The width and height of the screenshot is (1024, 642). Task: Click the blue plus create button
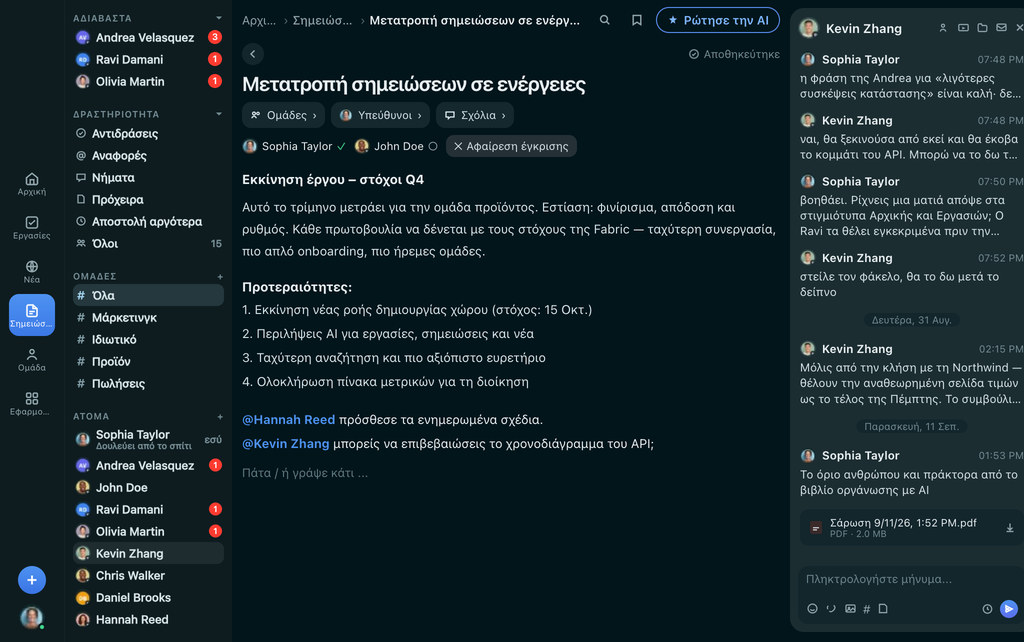(31, 580)
